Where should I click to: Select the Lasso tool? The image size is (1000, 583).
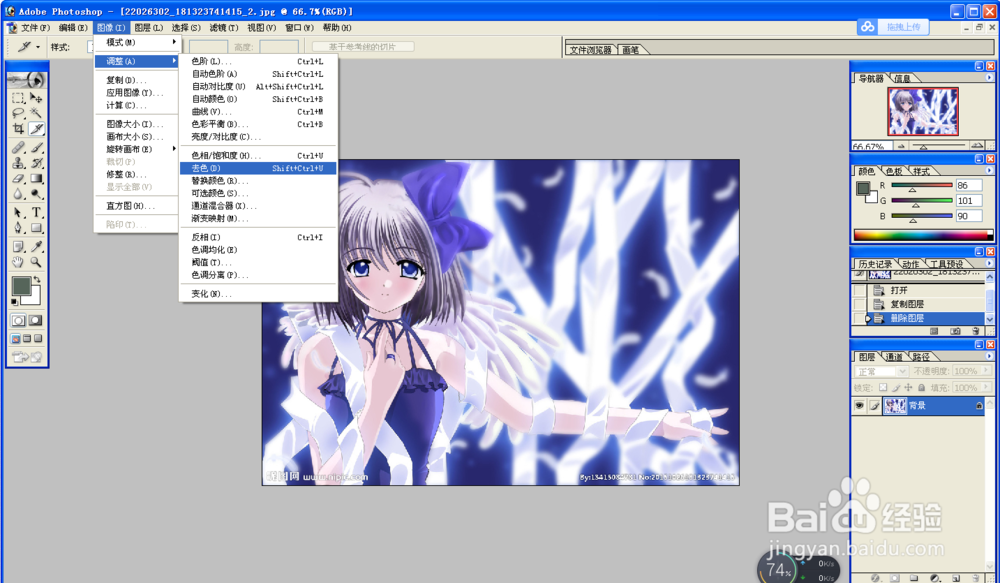(18, 113)
